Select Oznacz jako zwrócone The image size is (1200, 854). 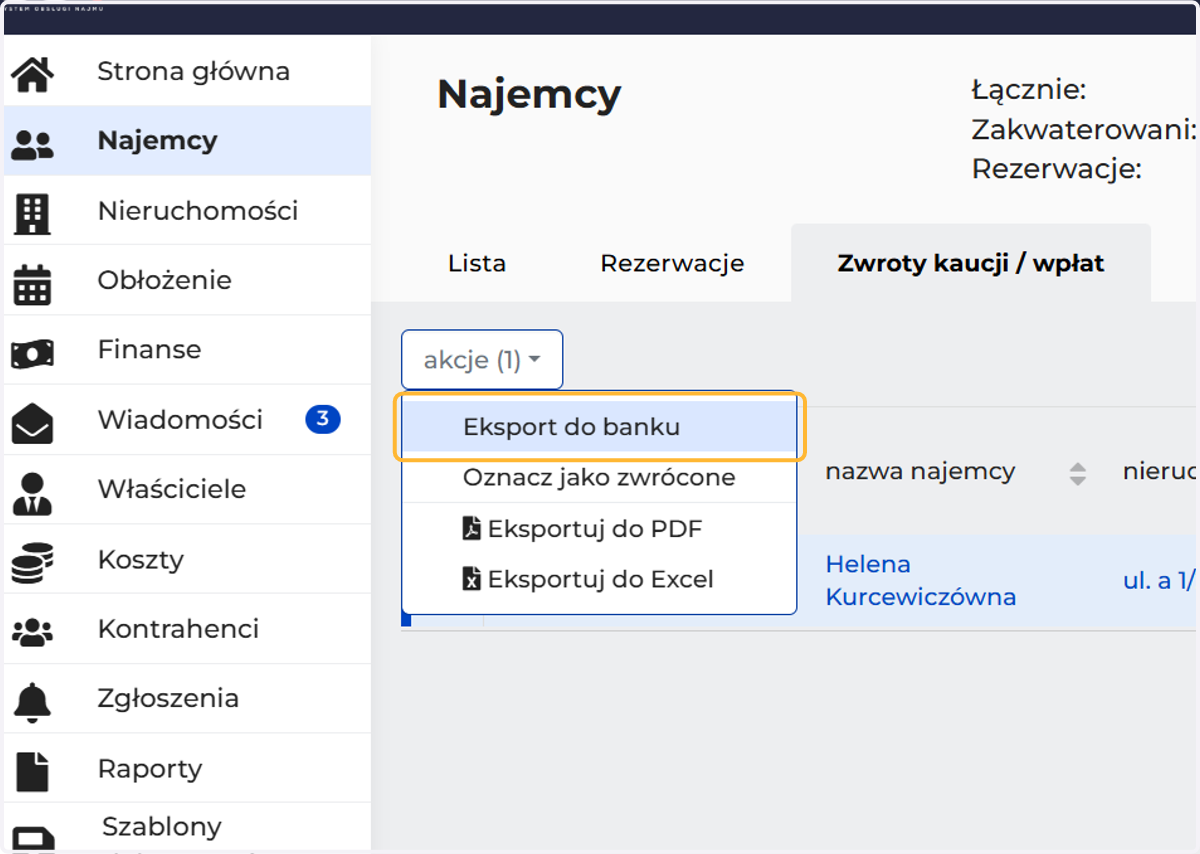pos(599,477)
